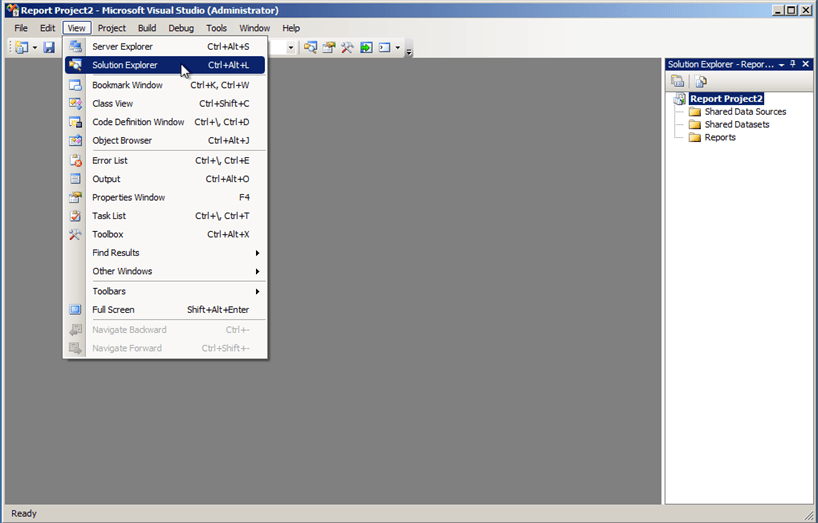Open the File menu
Image resolution: width=818 pixels, height=523 pixels.
point(21,28)
